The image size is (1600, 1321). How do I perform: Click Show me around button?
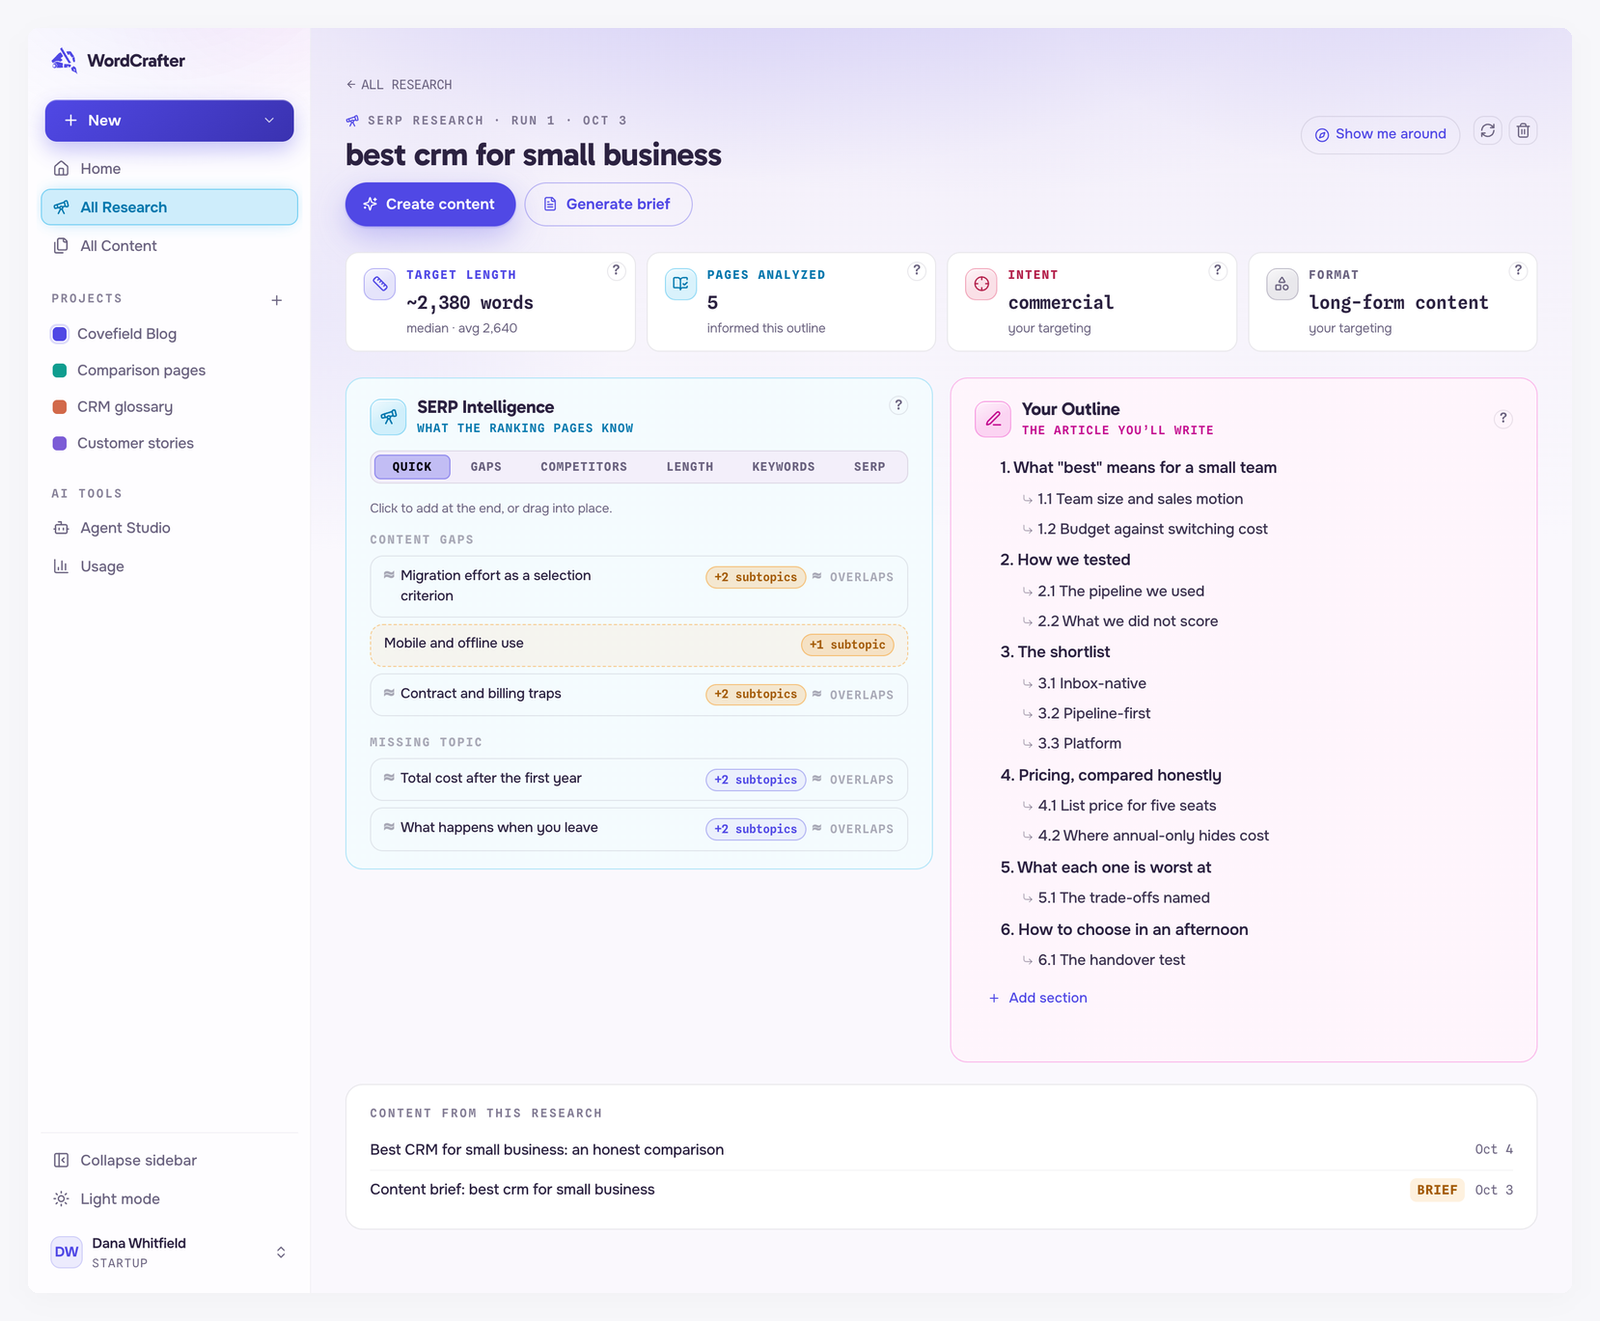click(x=1380, y=134)
